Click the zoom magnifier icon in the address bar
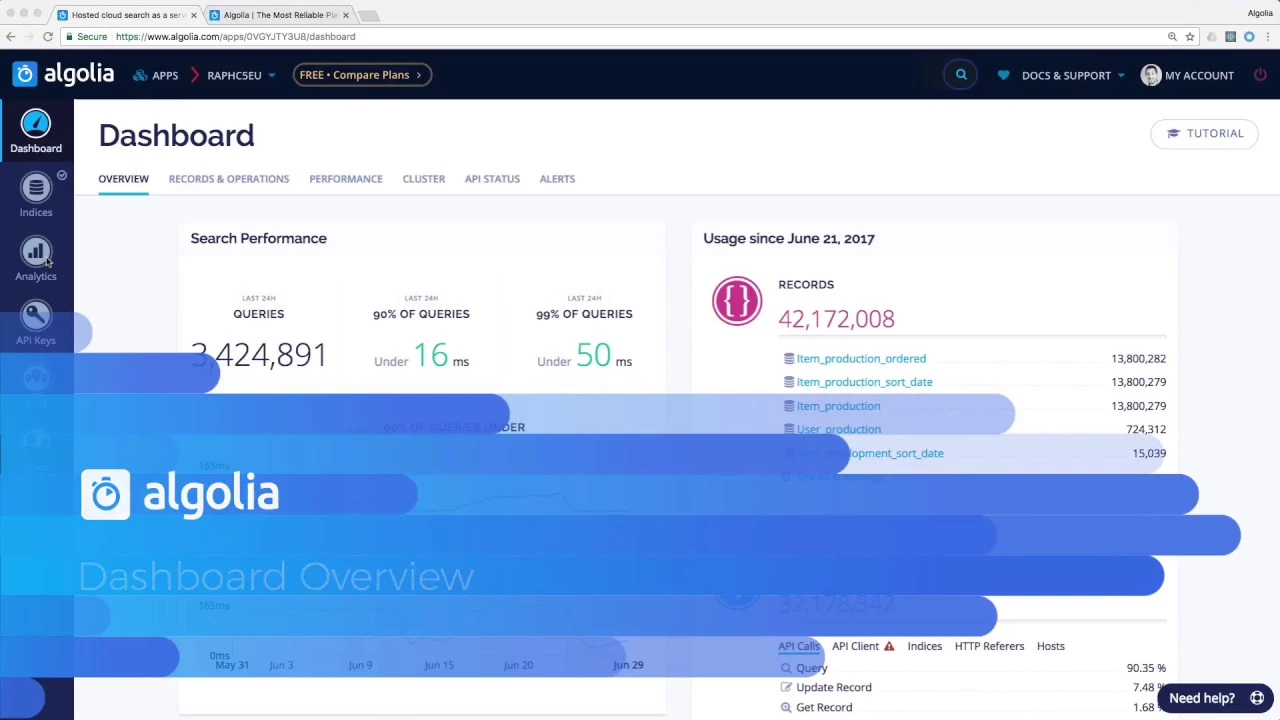Screen dimensions: 1280x720 (x=1172, y=36)
